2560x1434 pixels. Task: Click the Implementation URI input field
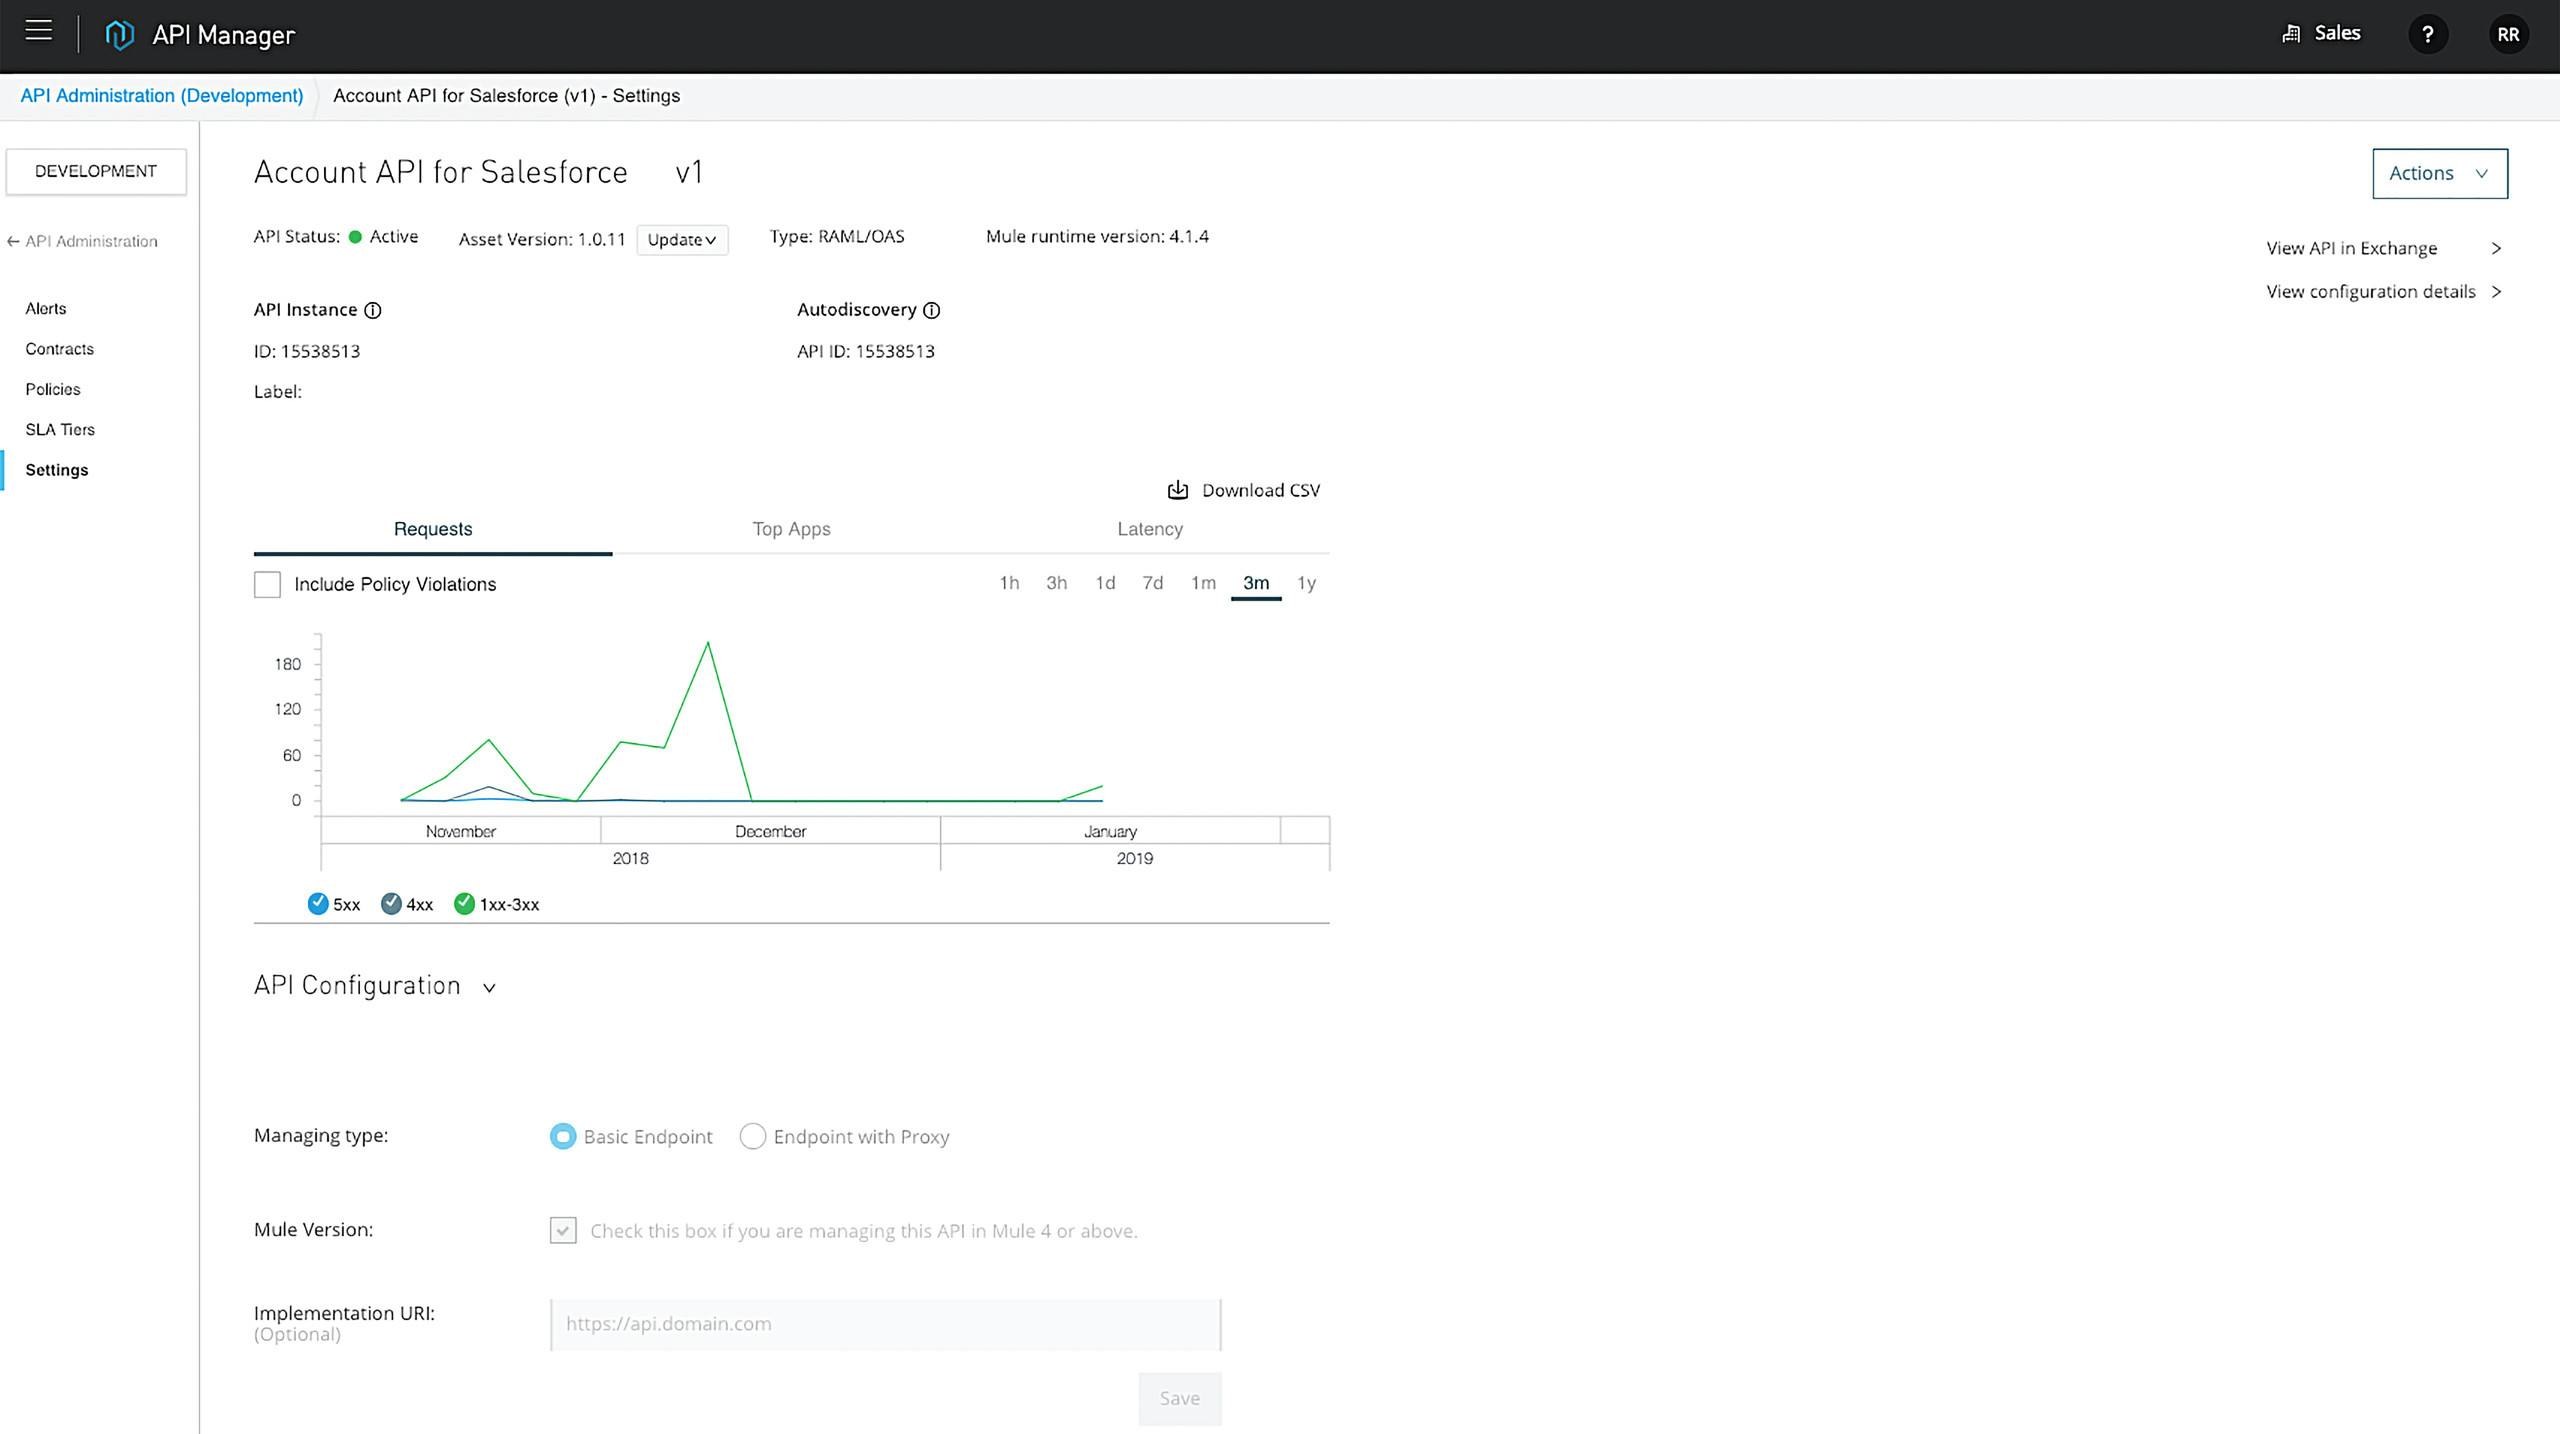pos(886,1324)
